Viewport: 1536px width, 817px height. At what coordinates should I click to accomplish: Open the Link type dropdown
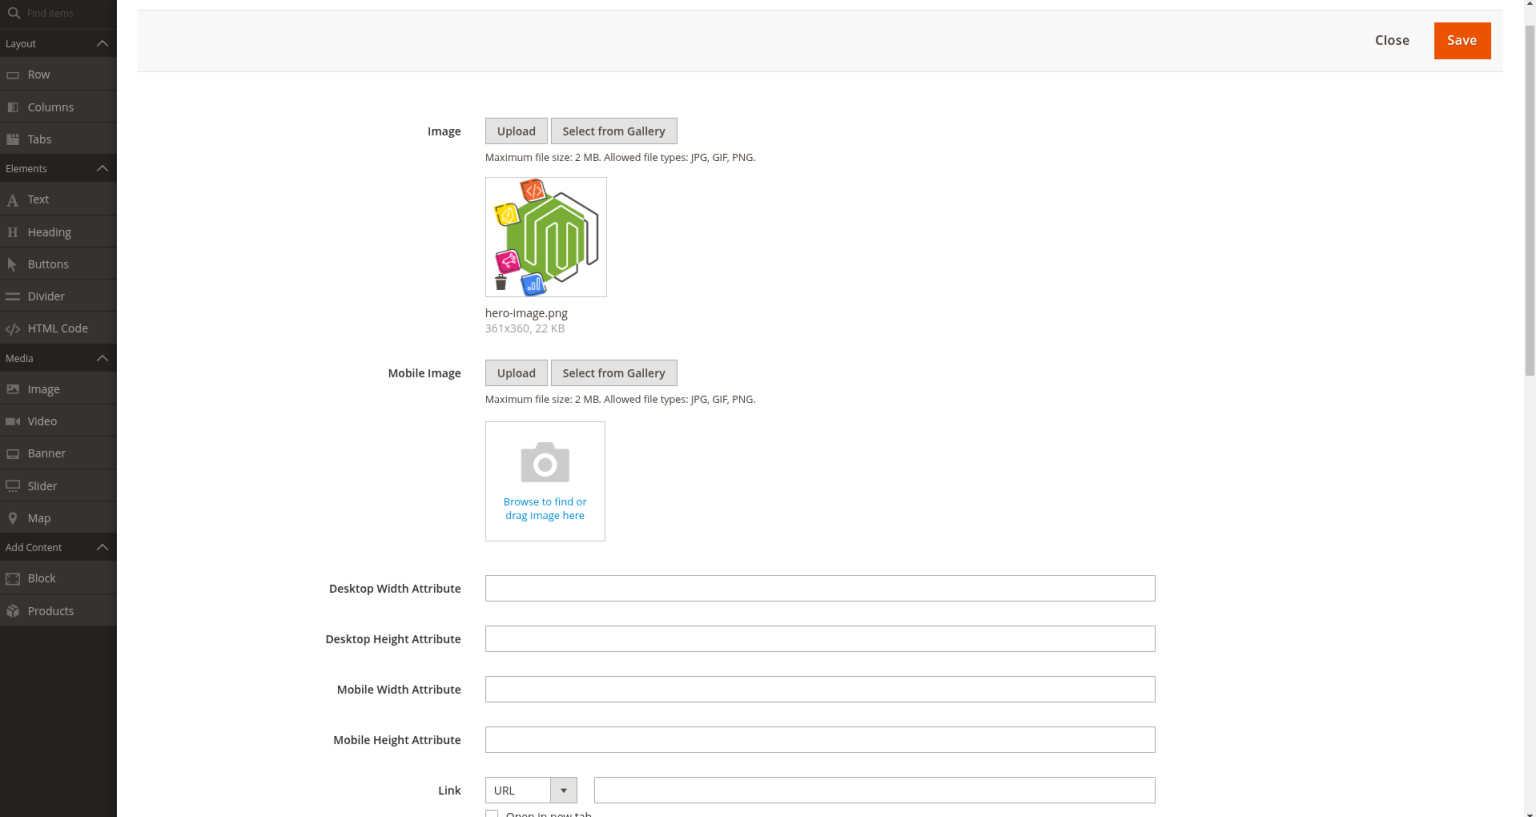tap(565, 790)
